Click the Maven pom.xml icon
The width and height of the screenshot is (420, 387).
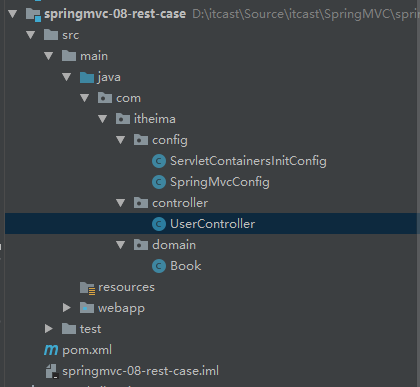point(51,350)
